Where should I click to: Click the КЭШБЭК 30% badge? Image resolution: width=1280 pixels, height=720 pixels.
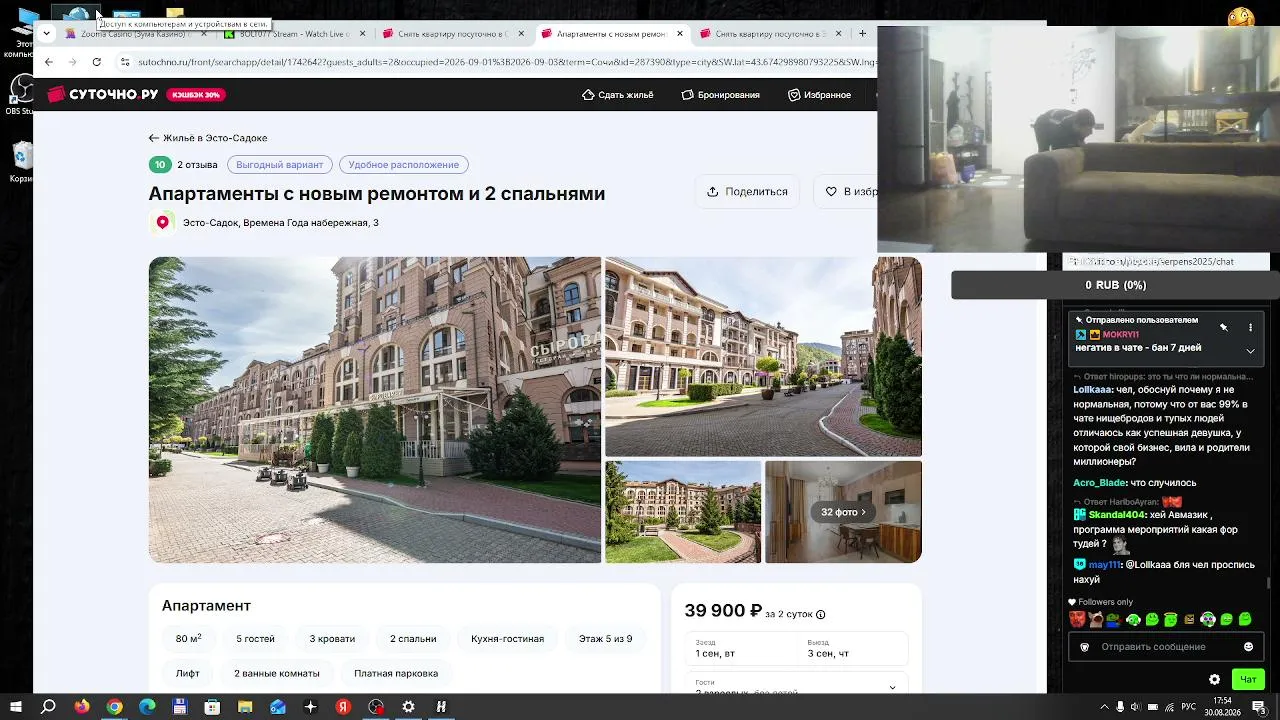(196, 95)
